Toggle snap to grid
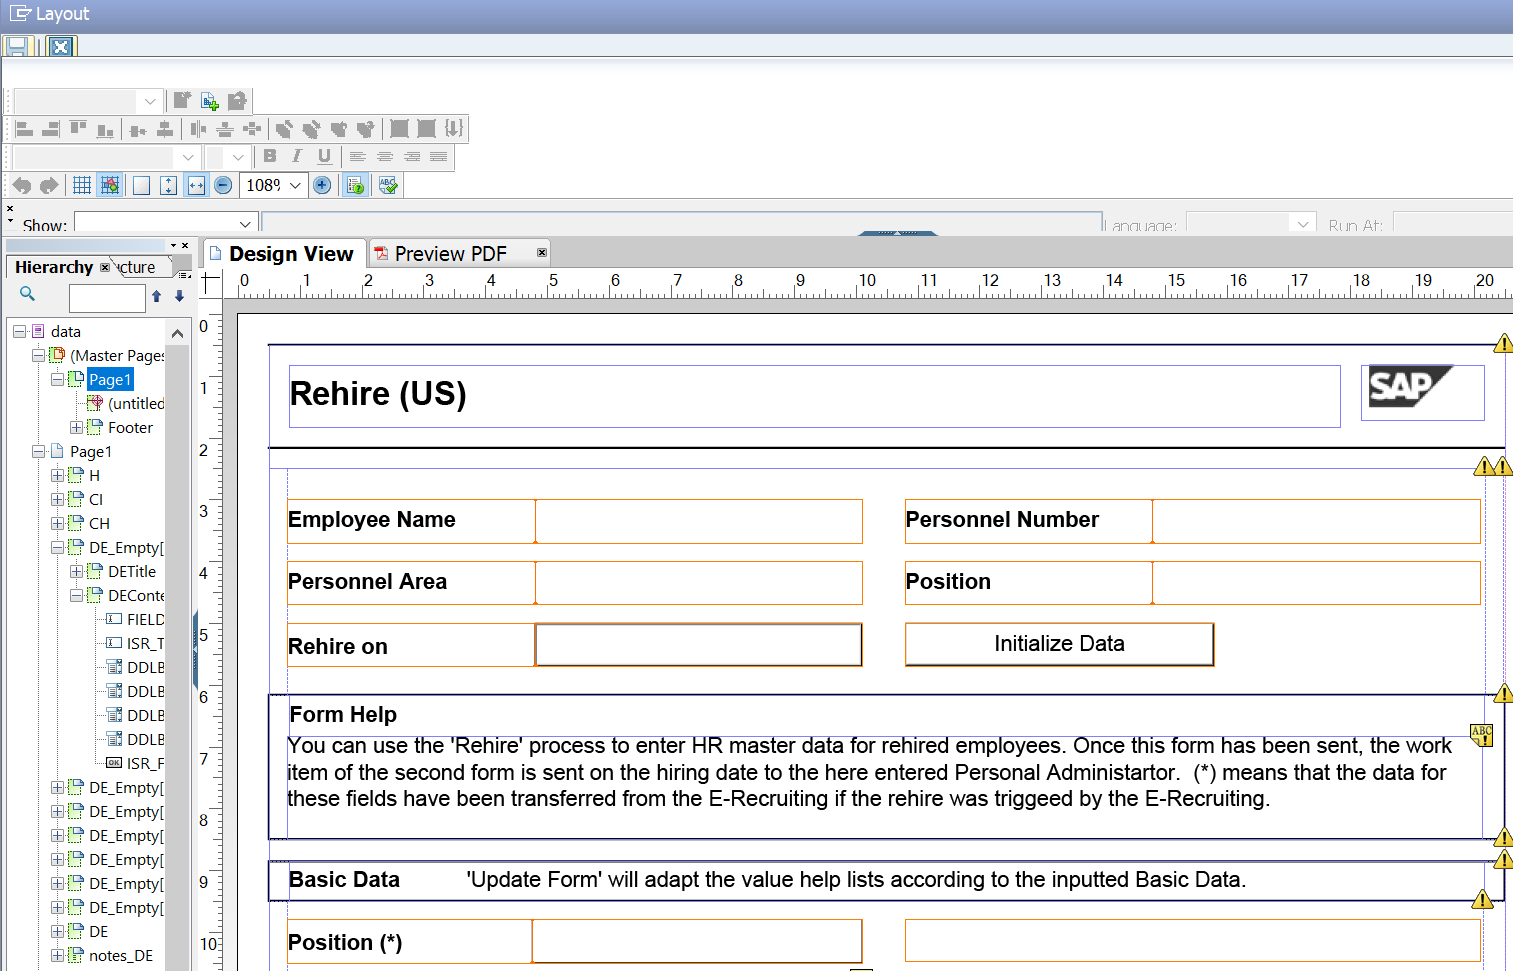1513x971 pixels. pyautogui.click(x=110, y=184)
